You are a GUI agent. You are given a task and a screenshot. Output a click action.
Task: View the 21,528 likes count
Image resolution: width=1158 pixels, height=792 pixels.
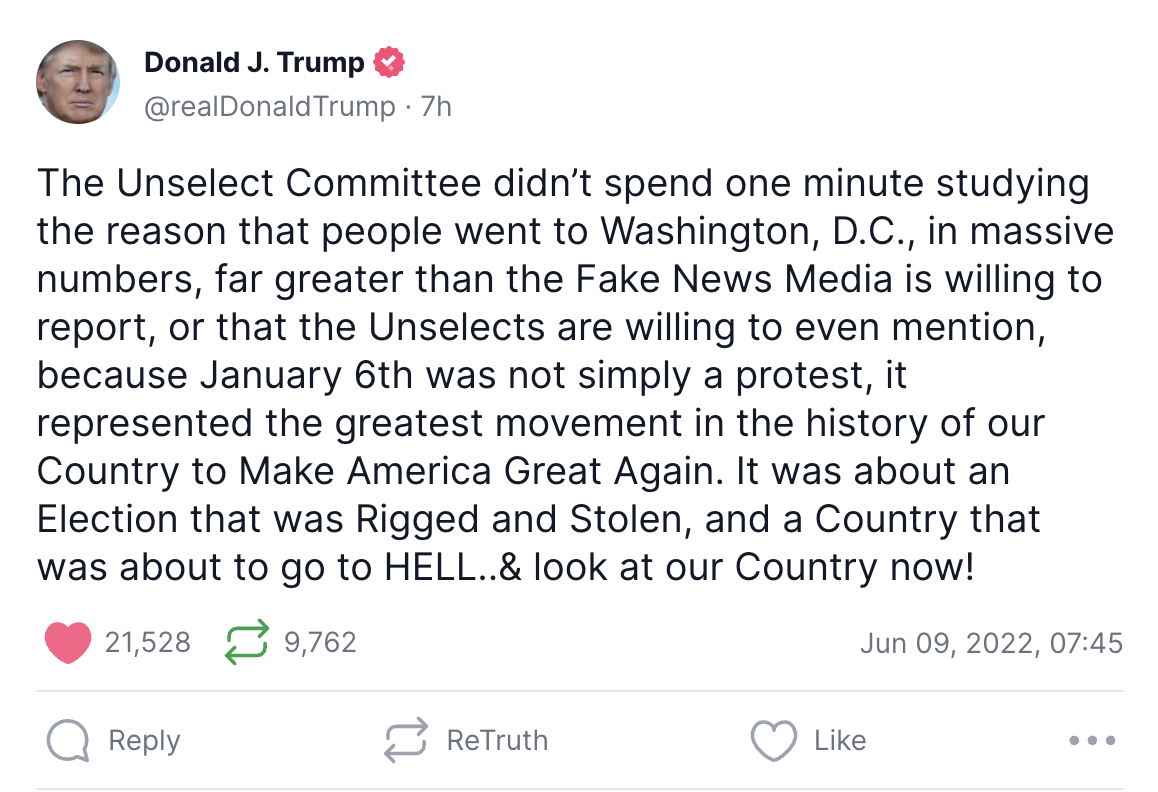click(147, 642)
